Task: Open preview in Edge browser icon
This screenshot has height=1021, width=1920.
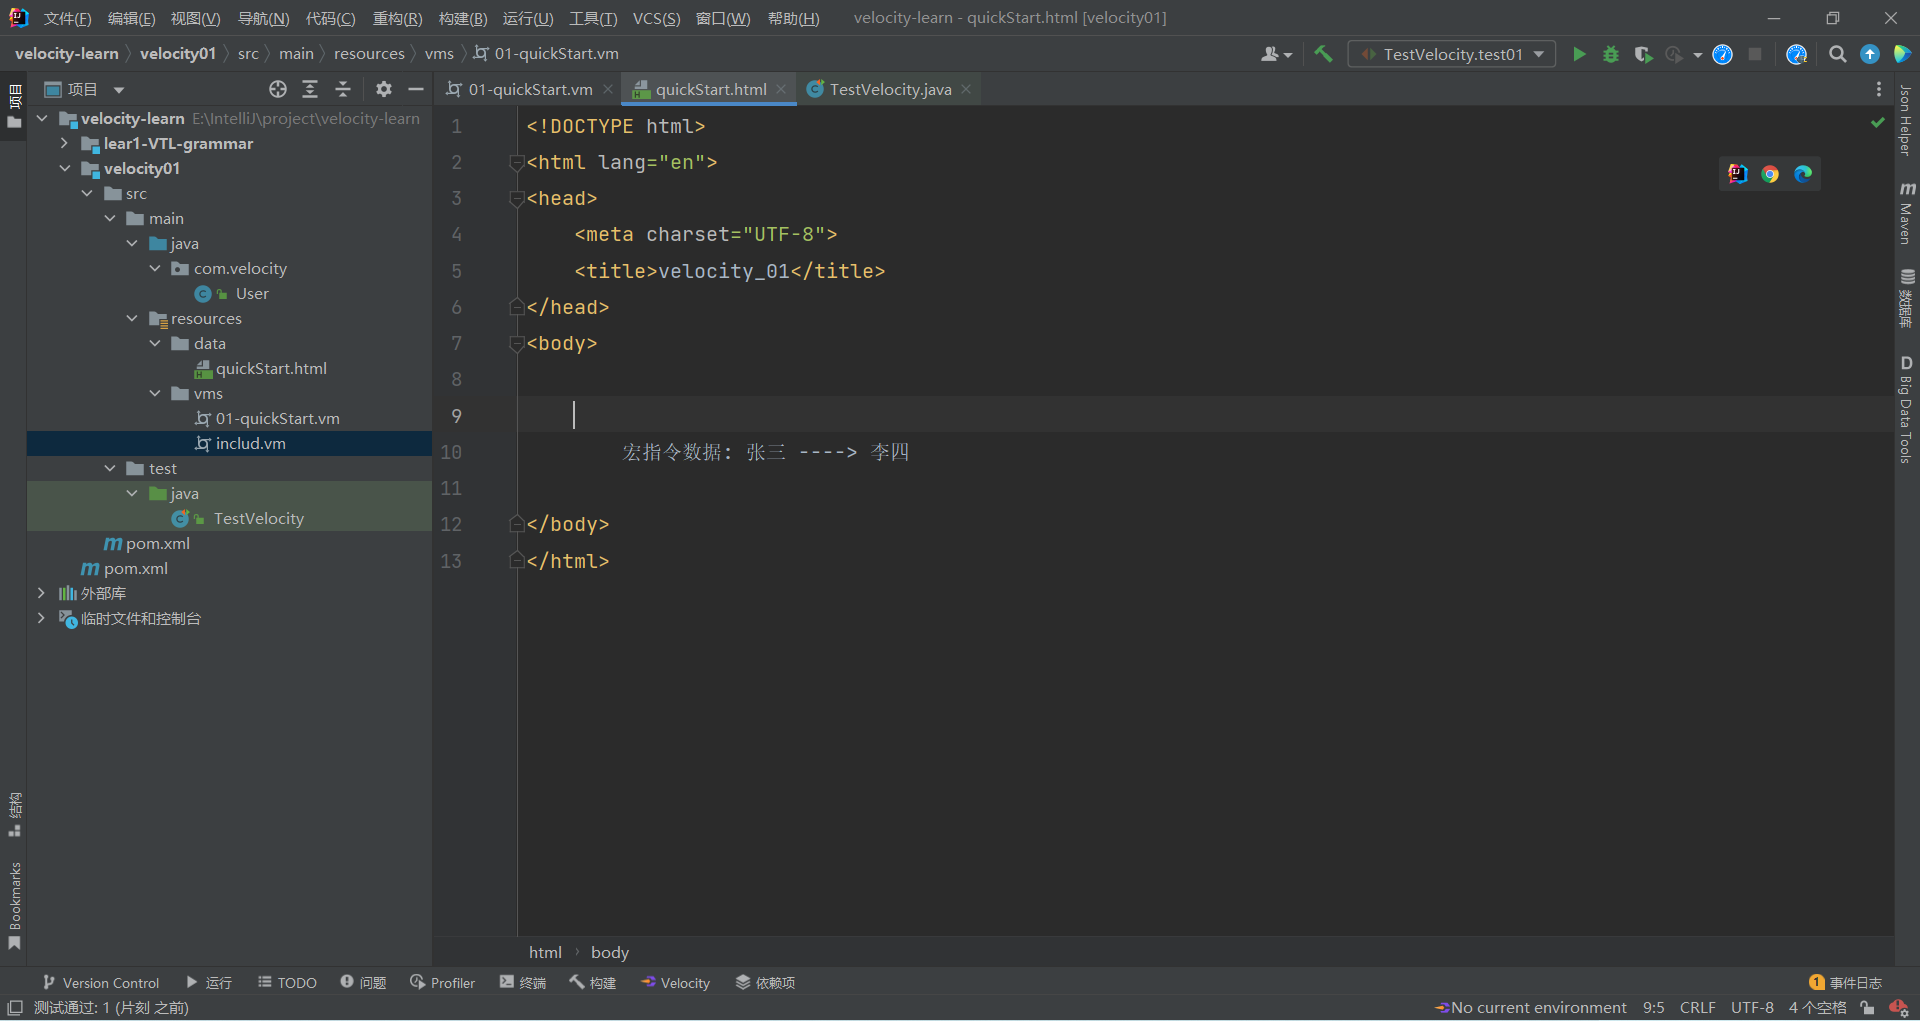Action: (x=1803, y=174)
